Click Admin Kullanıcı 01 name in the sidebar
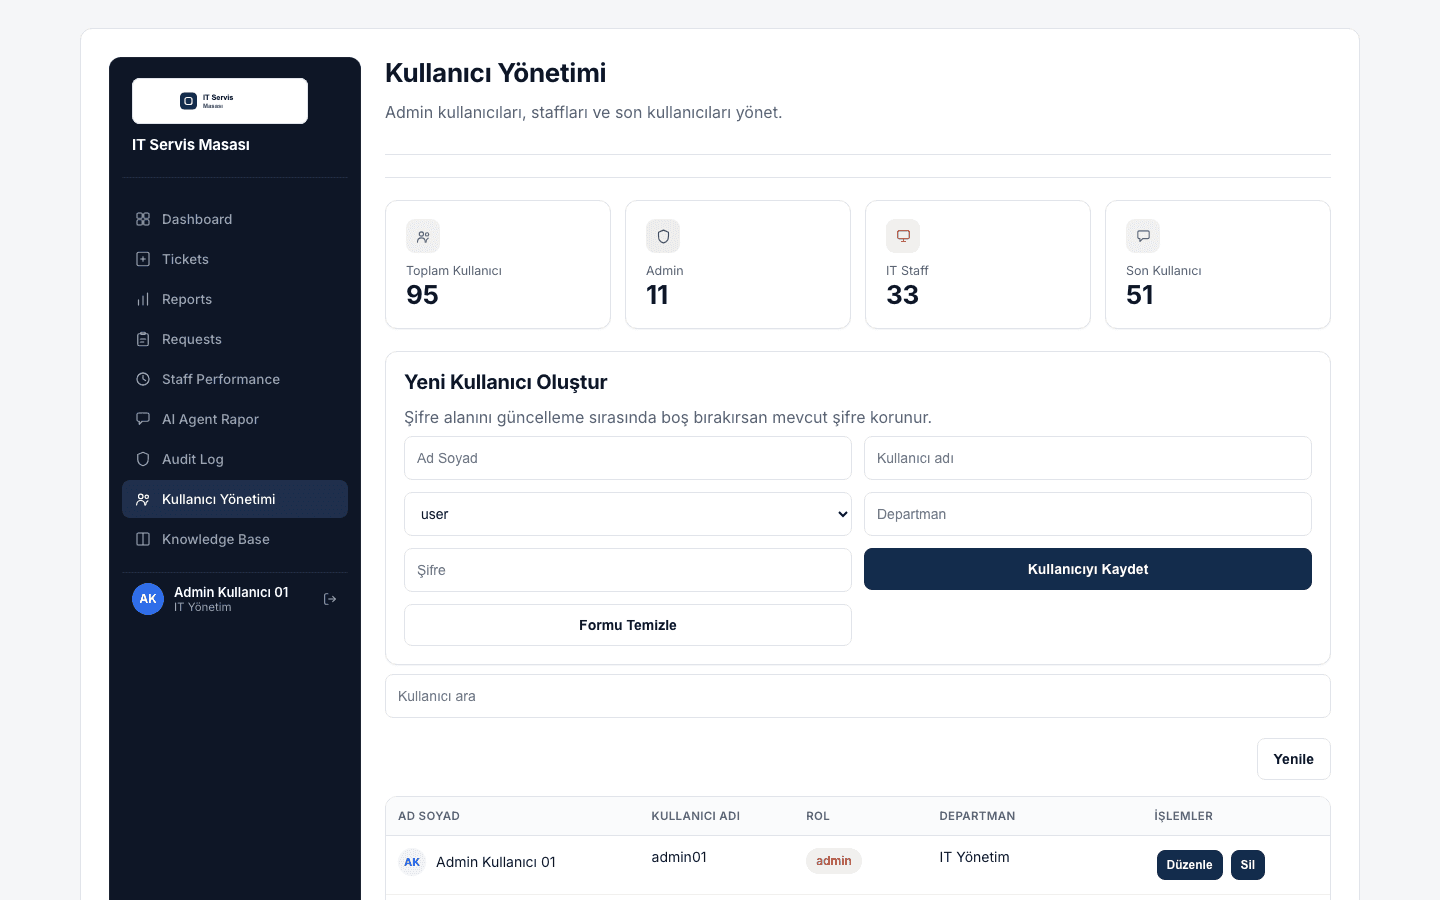 click(231, 592)
